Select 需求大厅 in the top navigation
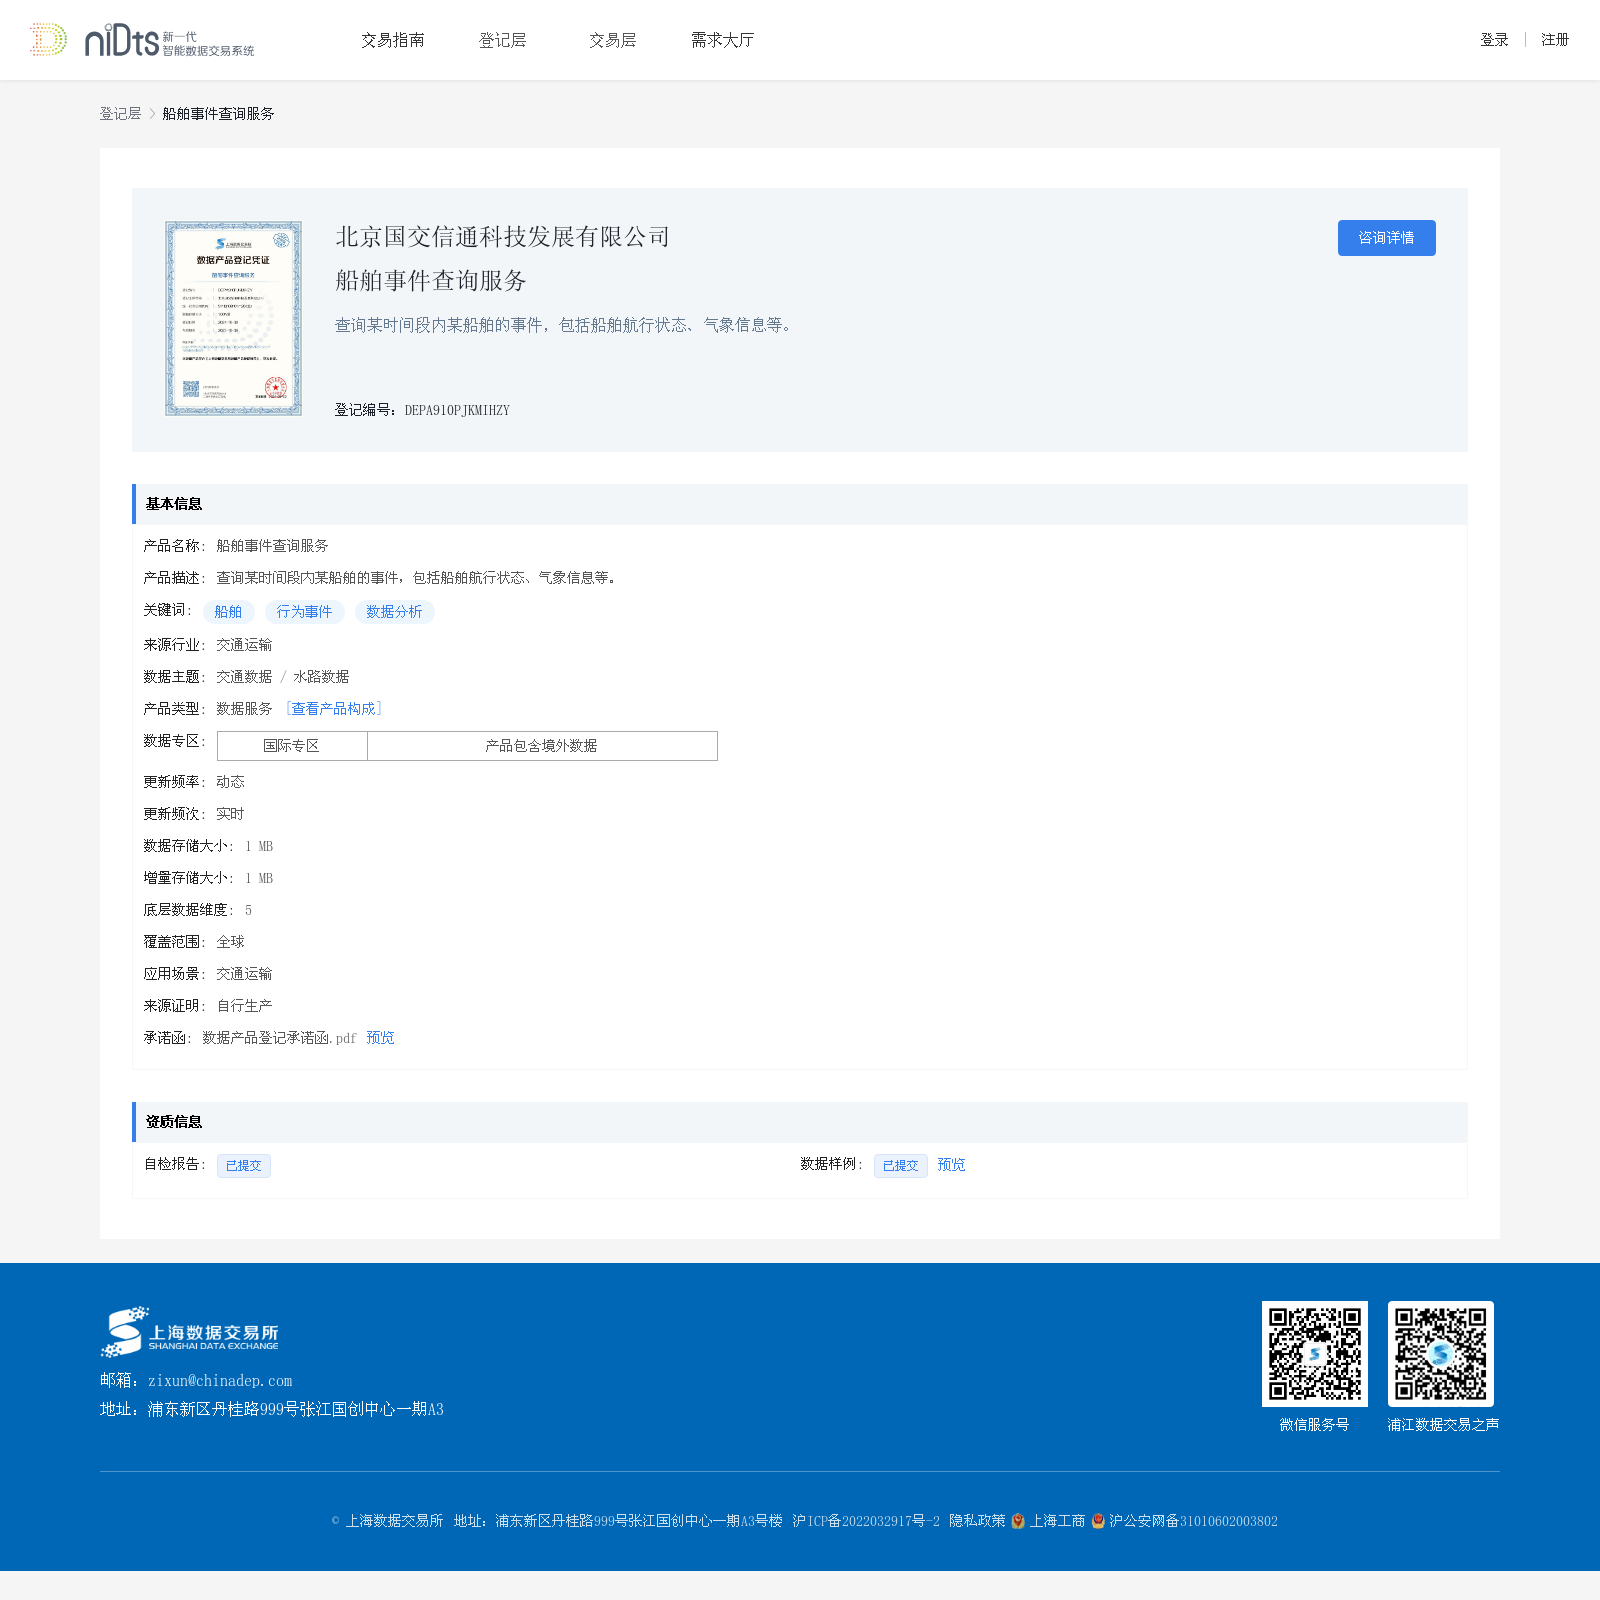The width and height of the screenshot is (1600, 1600). pyautogui.click(x=722, y=40)
